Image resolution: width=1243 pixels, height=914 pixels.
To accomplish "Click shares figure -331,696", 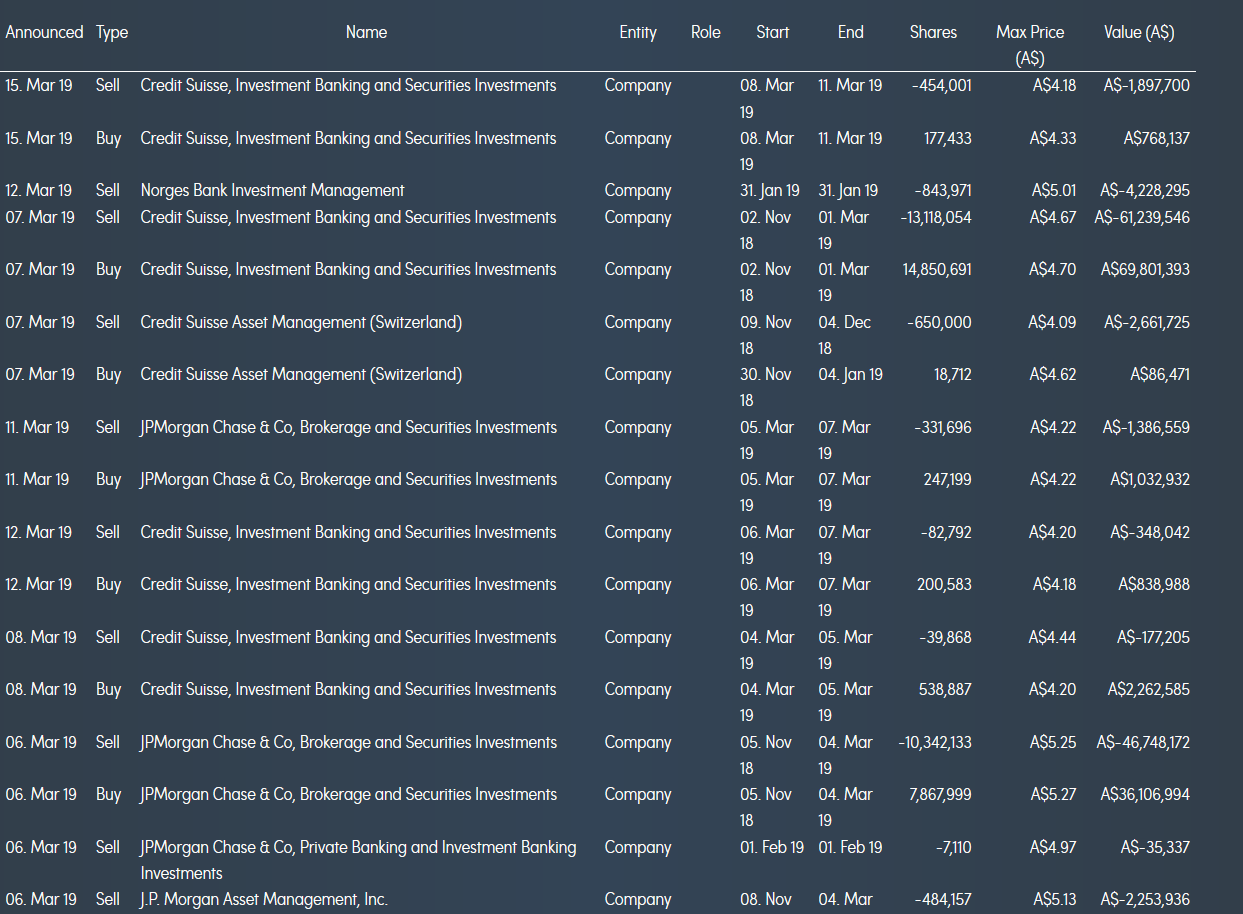I will coord(943,427).
